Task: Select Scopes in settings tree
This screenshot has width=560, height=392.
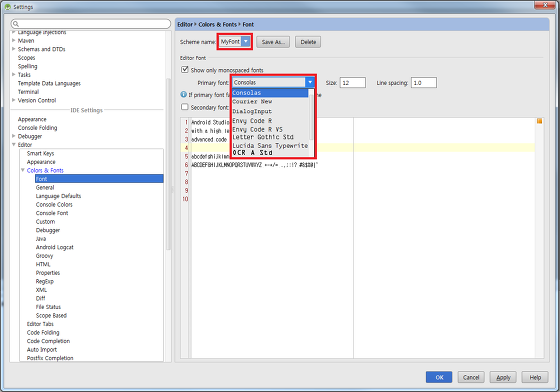Action: coord(26,57)
